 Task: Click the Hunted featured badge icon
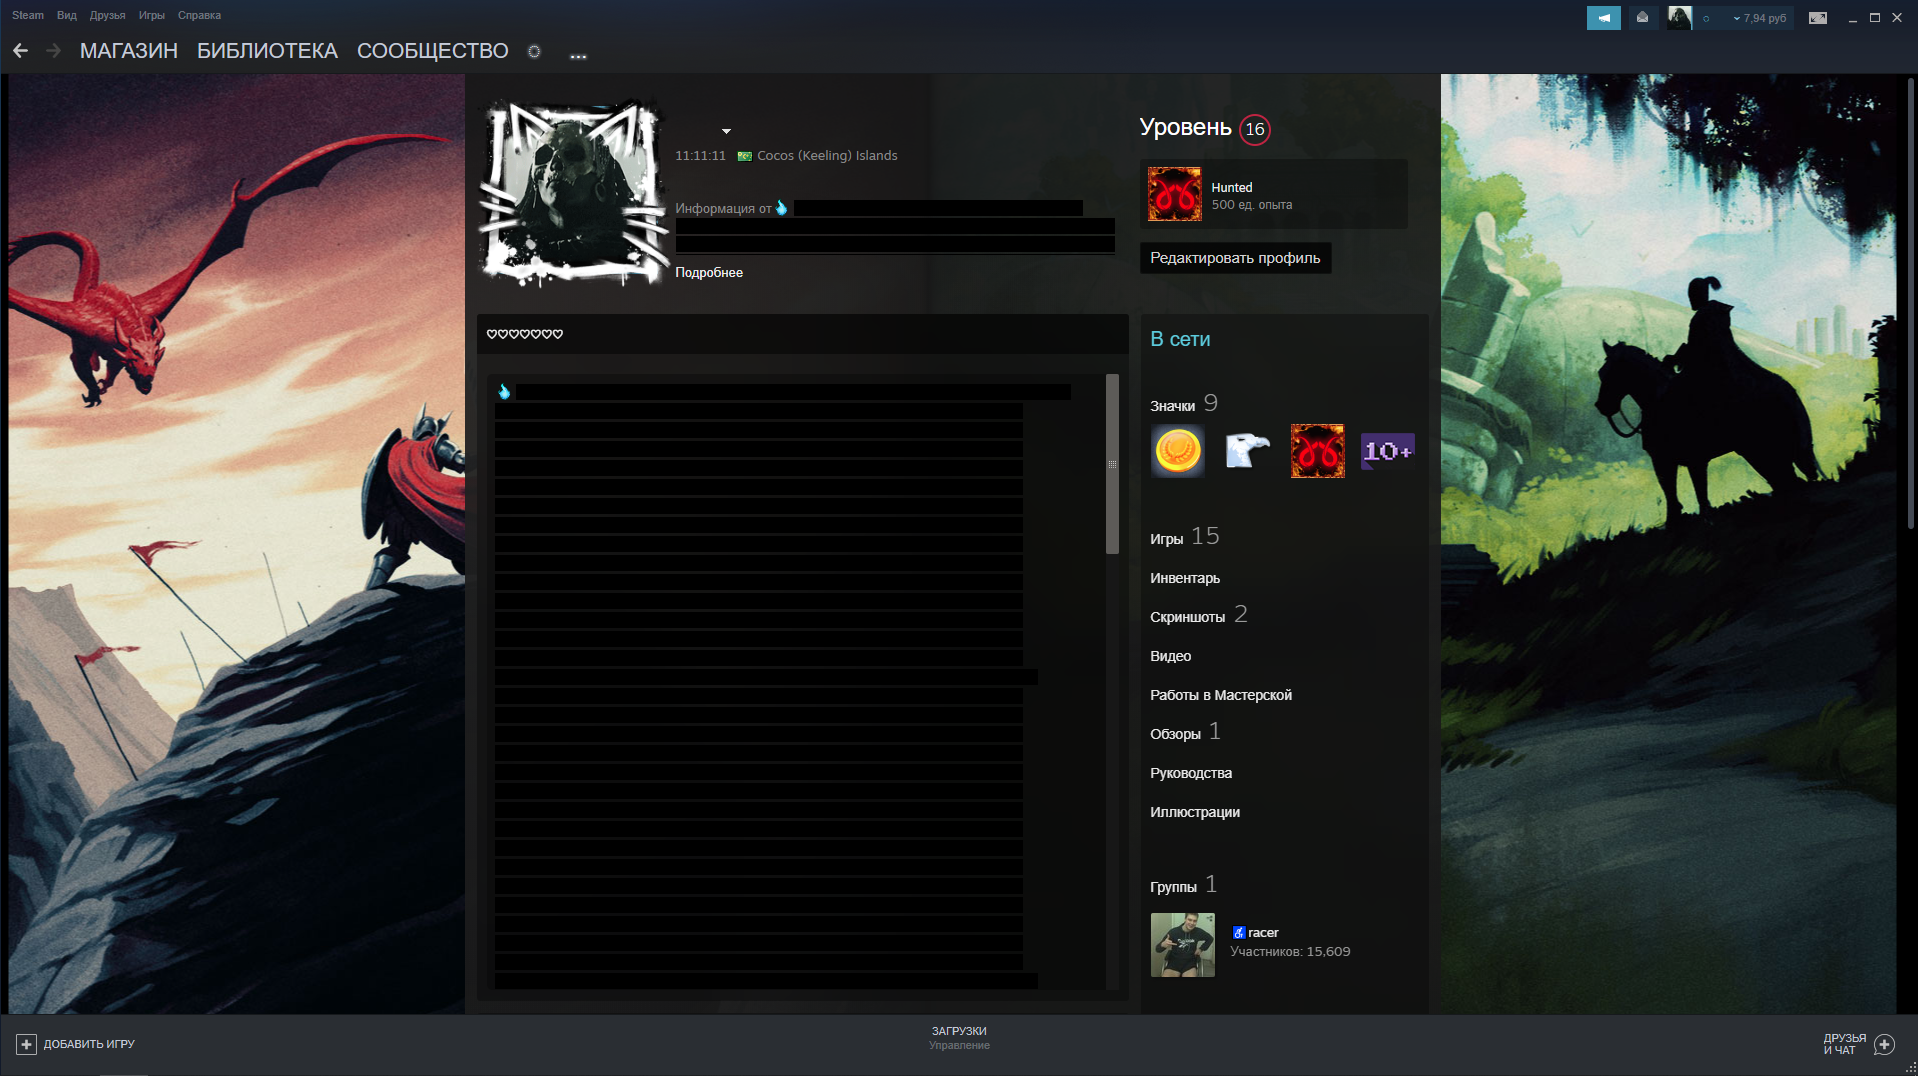(1175, 194)
